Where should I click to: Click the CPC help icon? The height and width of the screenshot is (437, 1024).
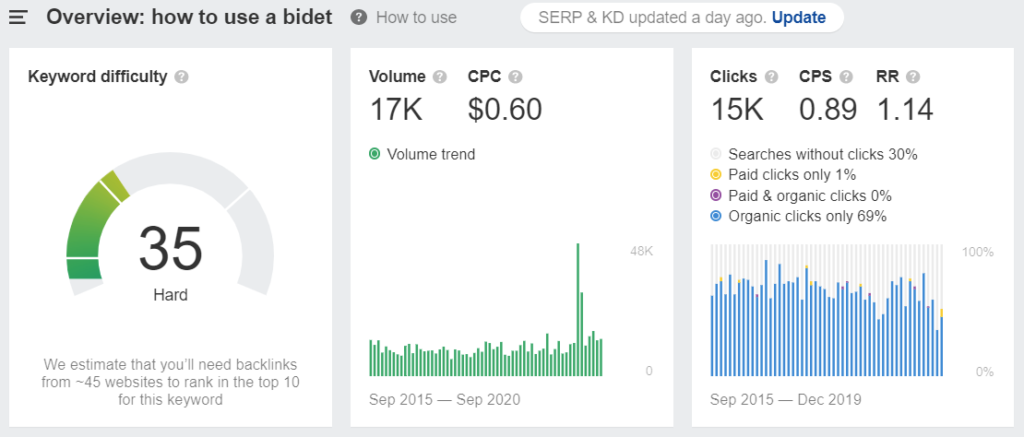tap(515, 77)
